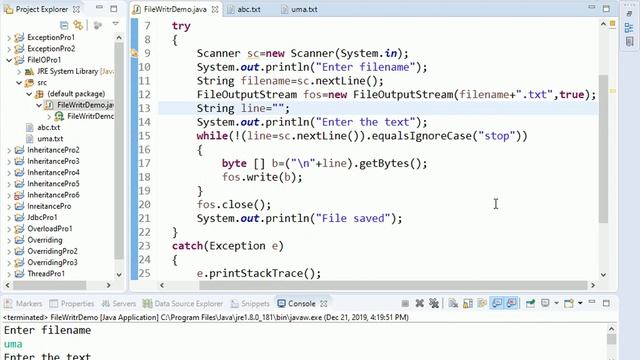The height and width of the screenshot is (360, 640).
Task: Click Open Console icon
Action: click(569, 303)
